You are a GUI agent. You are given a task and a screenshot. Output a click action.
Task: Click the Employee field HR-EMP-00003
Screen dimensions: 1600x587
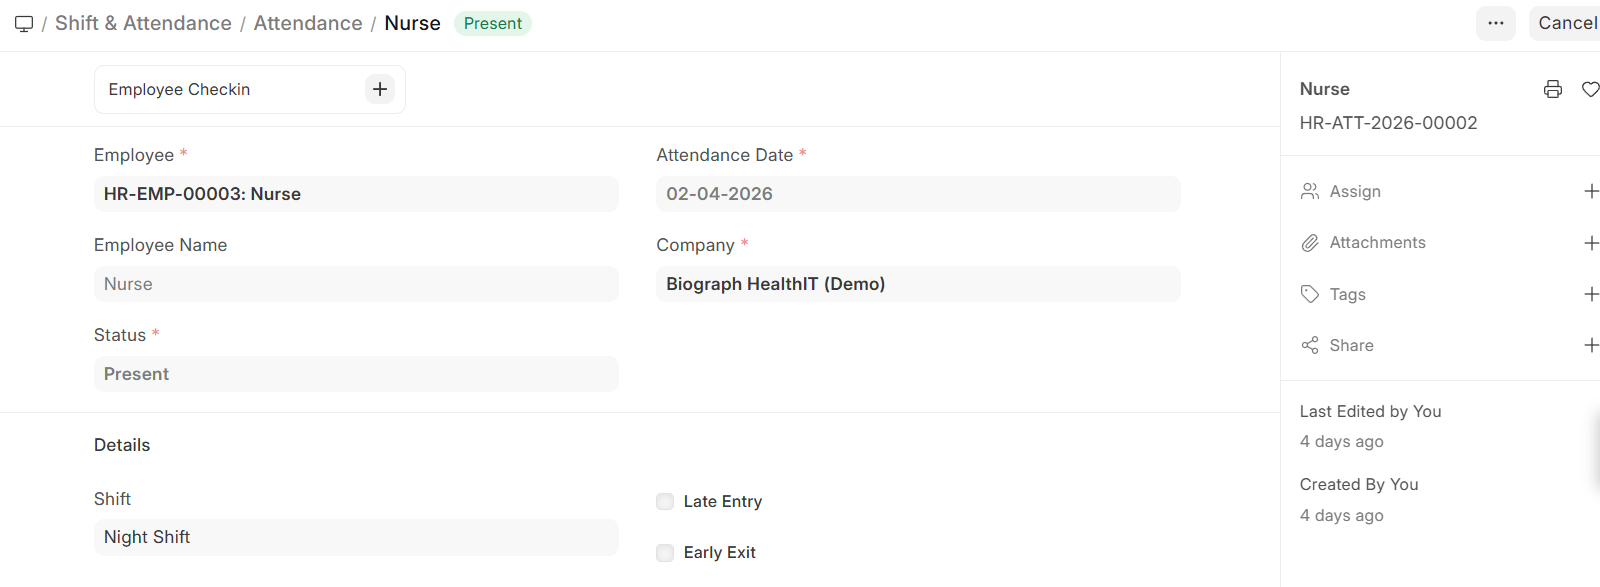click(x=356, y=194)
